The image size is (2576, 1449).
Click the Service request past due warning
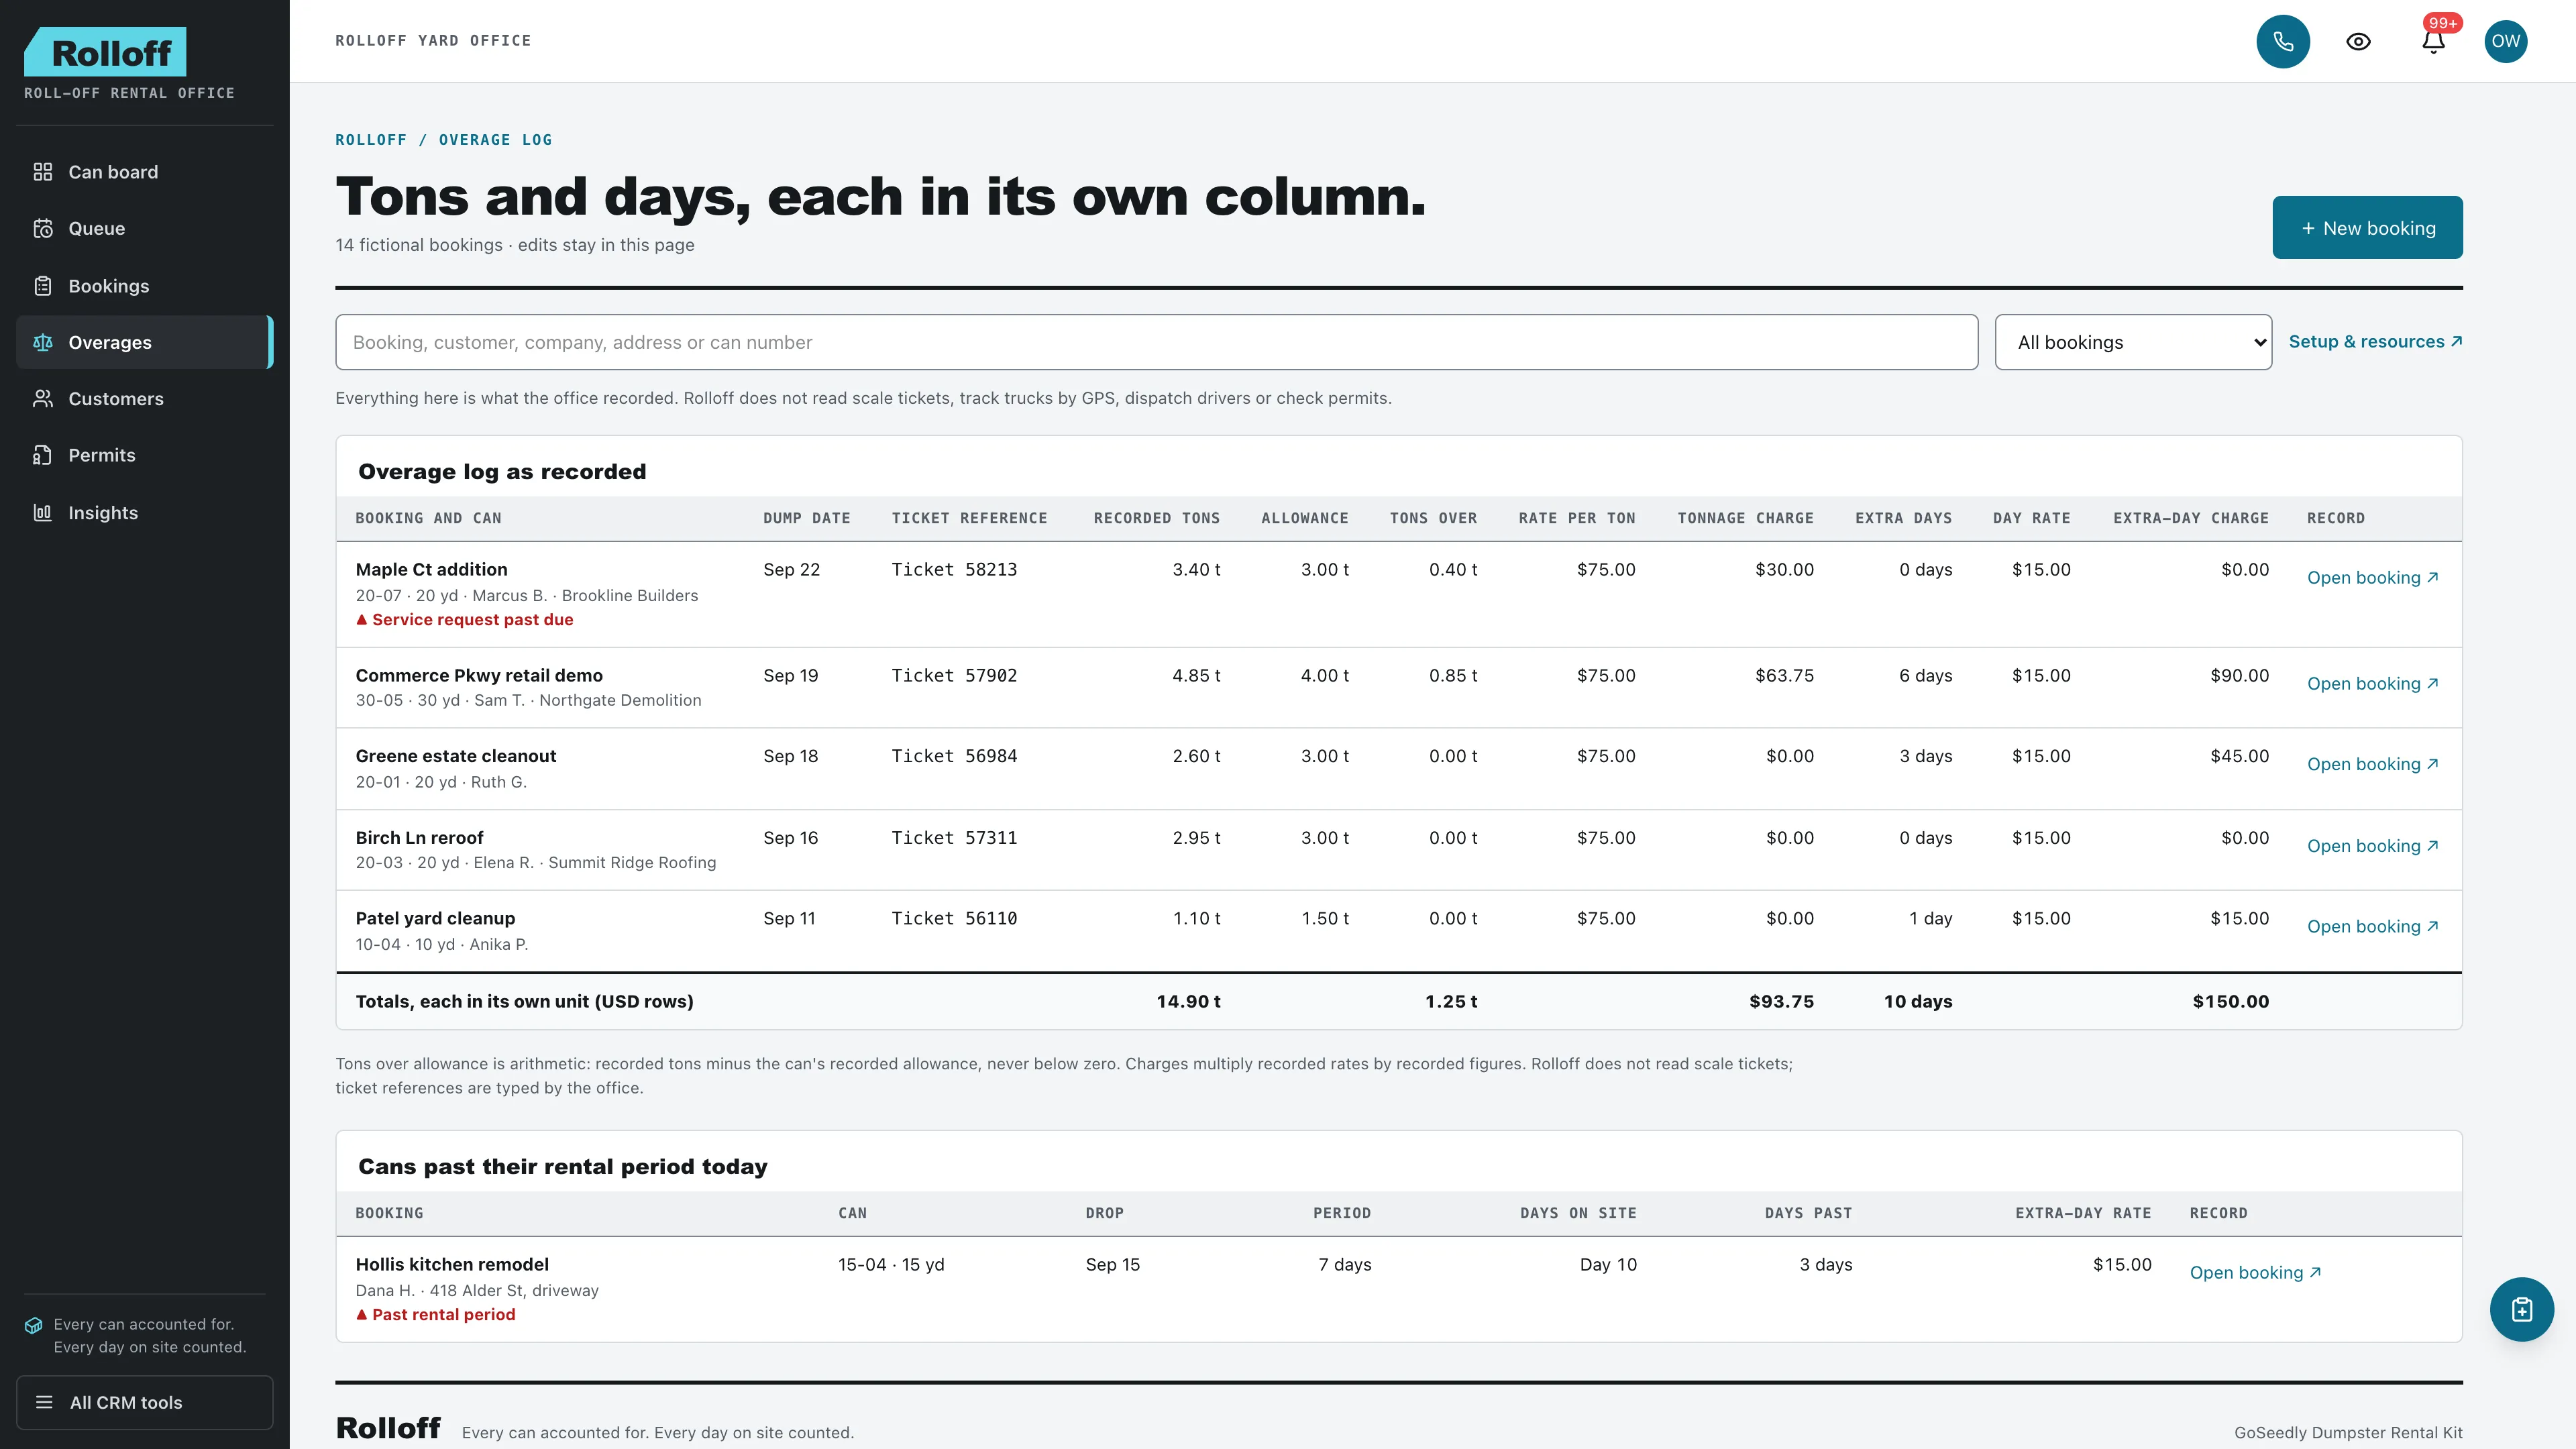(464, 620)
